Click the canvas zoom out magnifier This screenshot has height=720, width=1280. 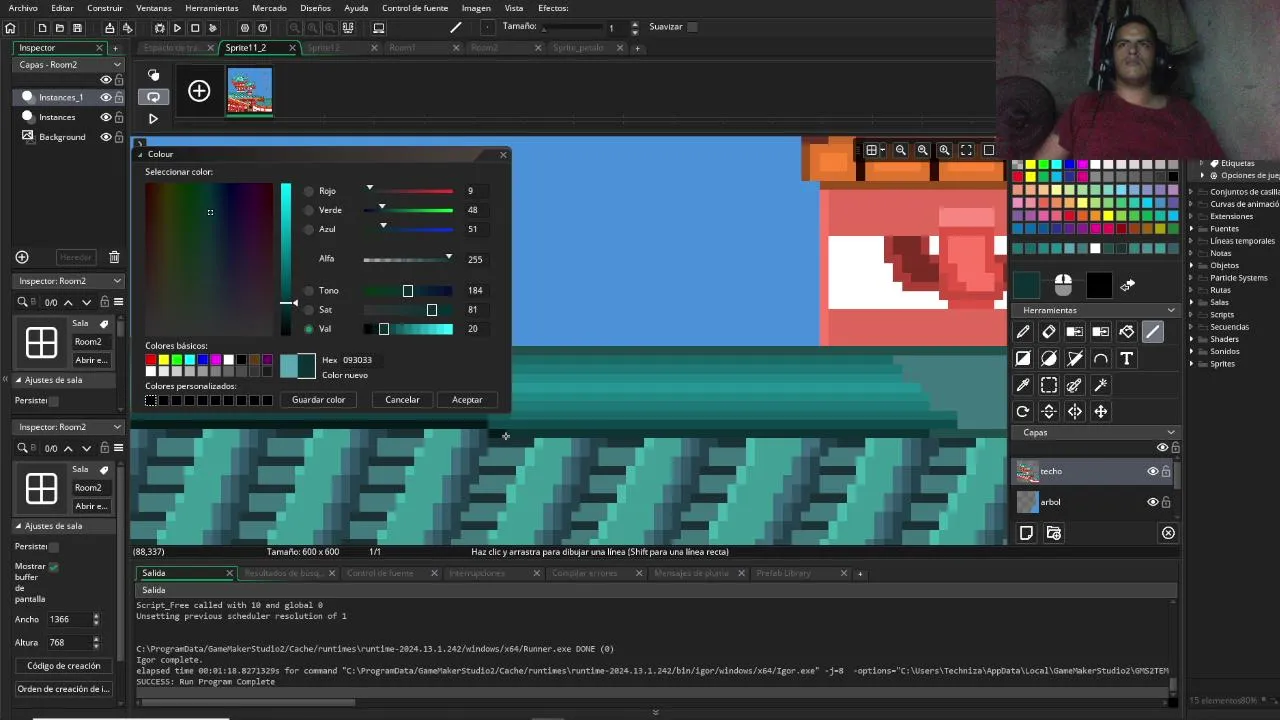pyautogui.click(x=901, y=150)
